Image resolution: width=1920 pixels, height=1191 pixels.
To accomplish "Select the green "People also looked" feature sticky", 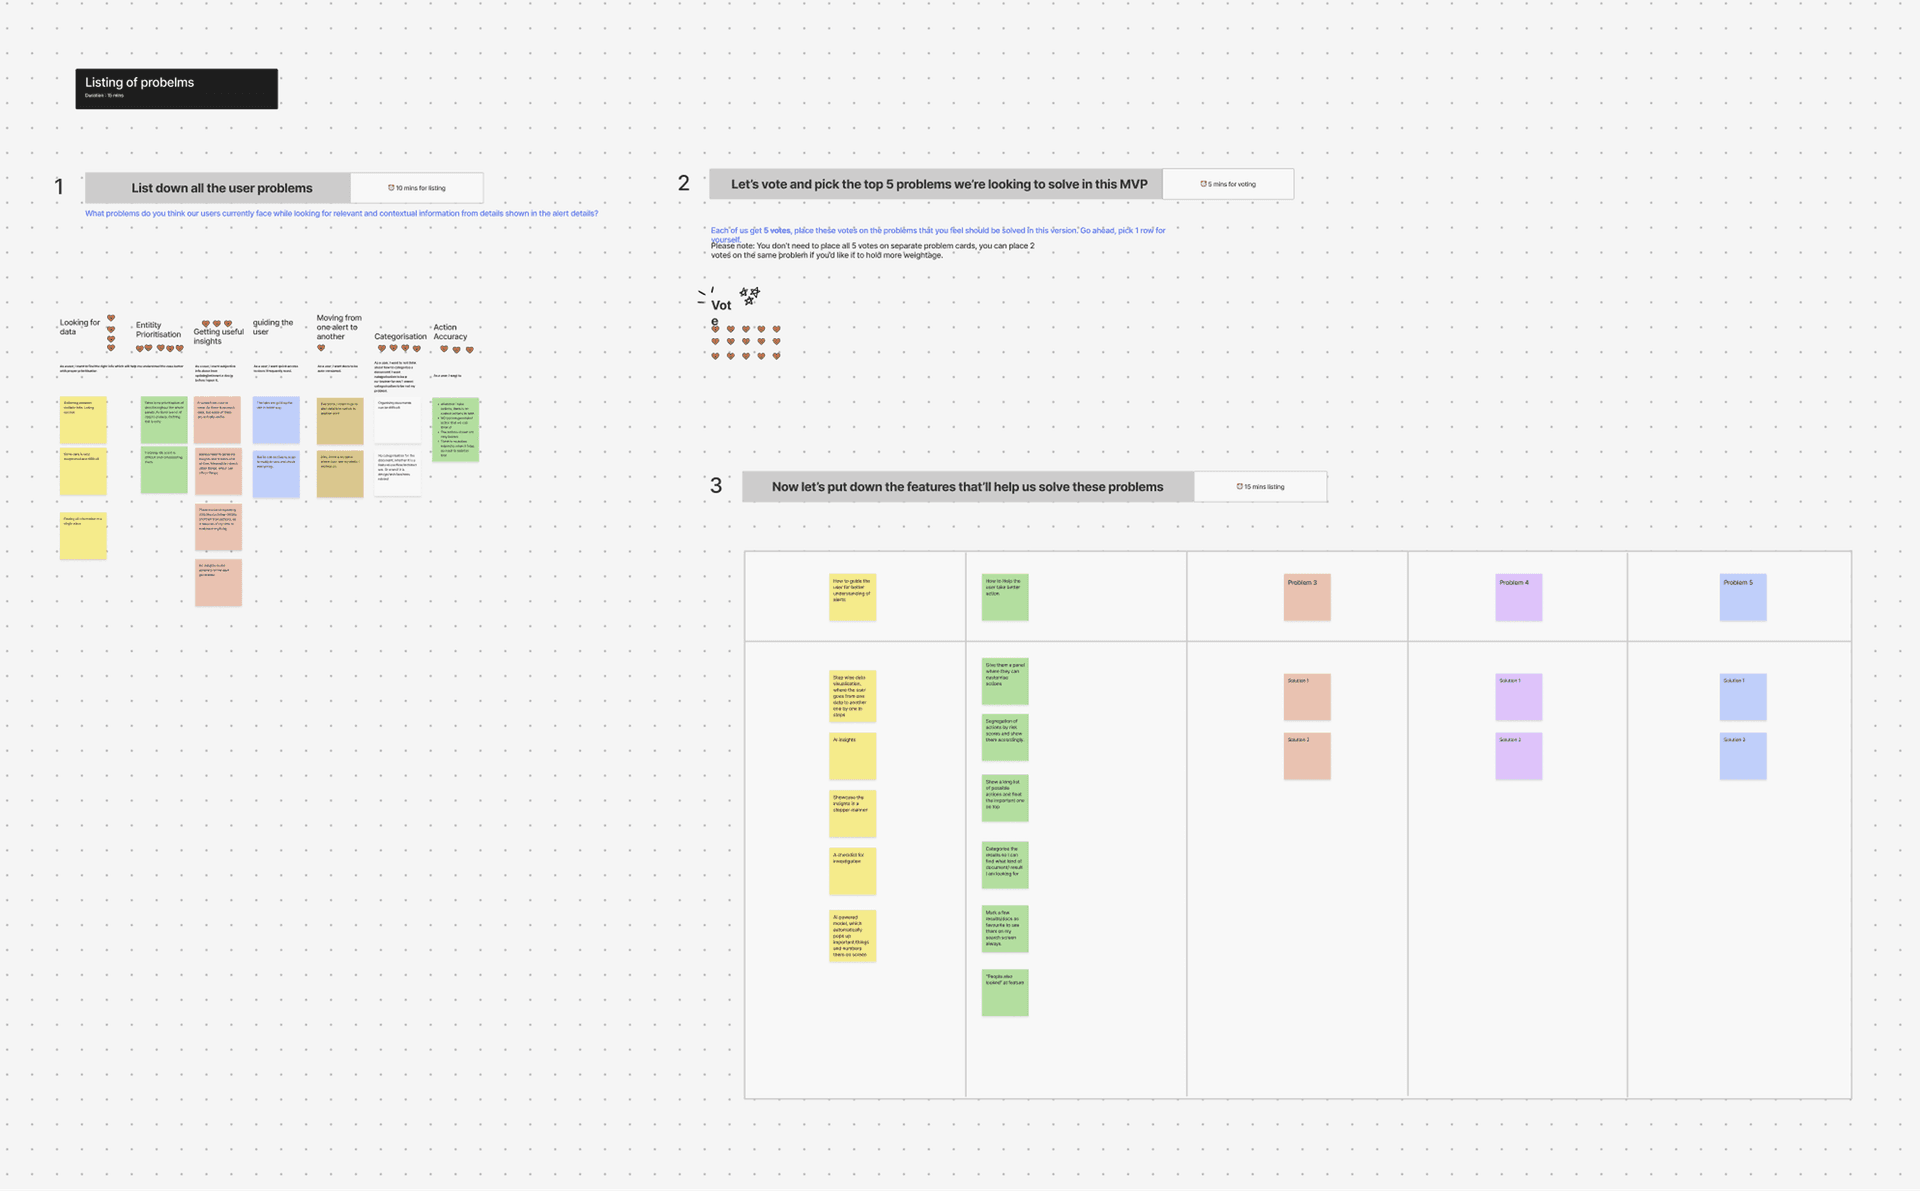I will click(1004, 992).
